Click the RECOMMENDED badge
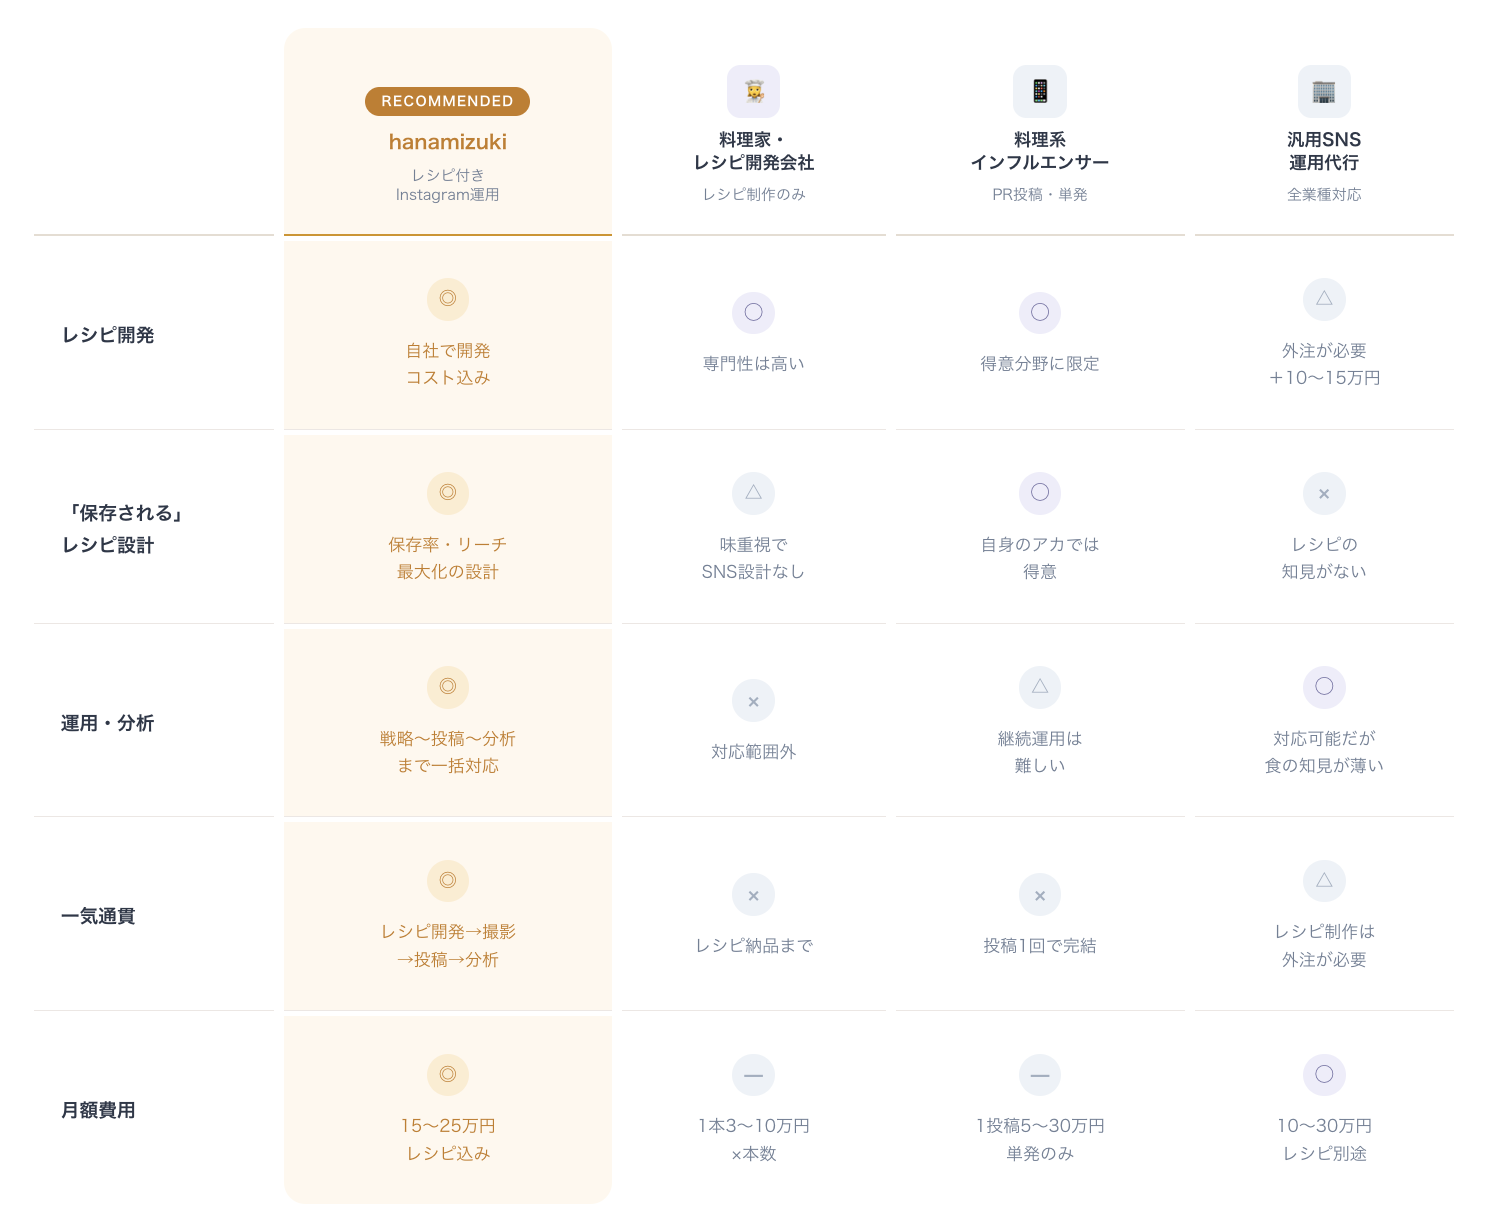Screen dimensions: 1496x1226 click(x=447, y=101)
